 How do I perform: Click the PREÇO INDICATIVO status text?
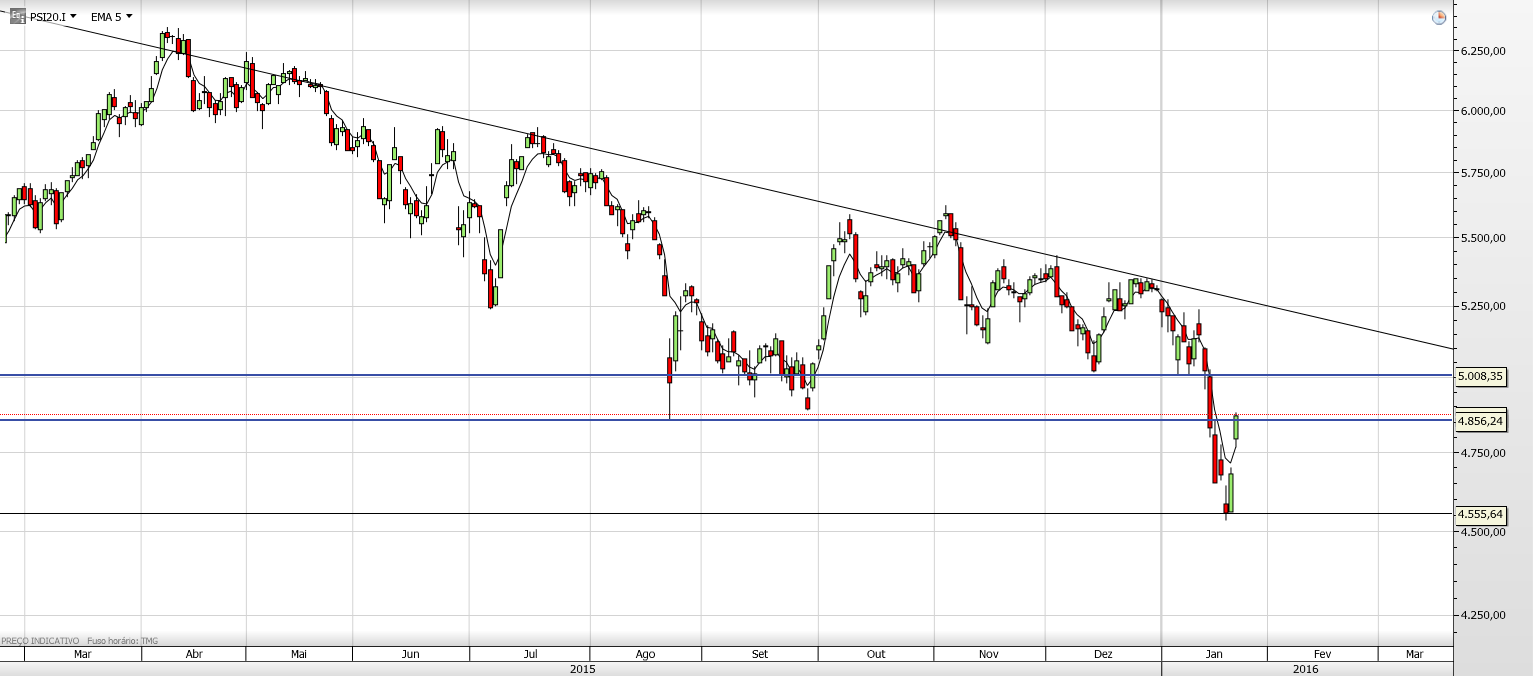[x=40, y=641]
